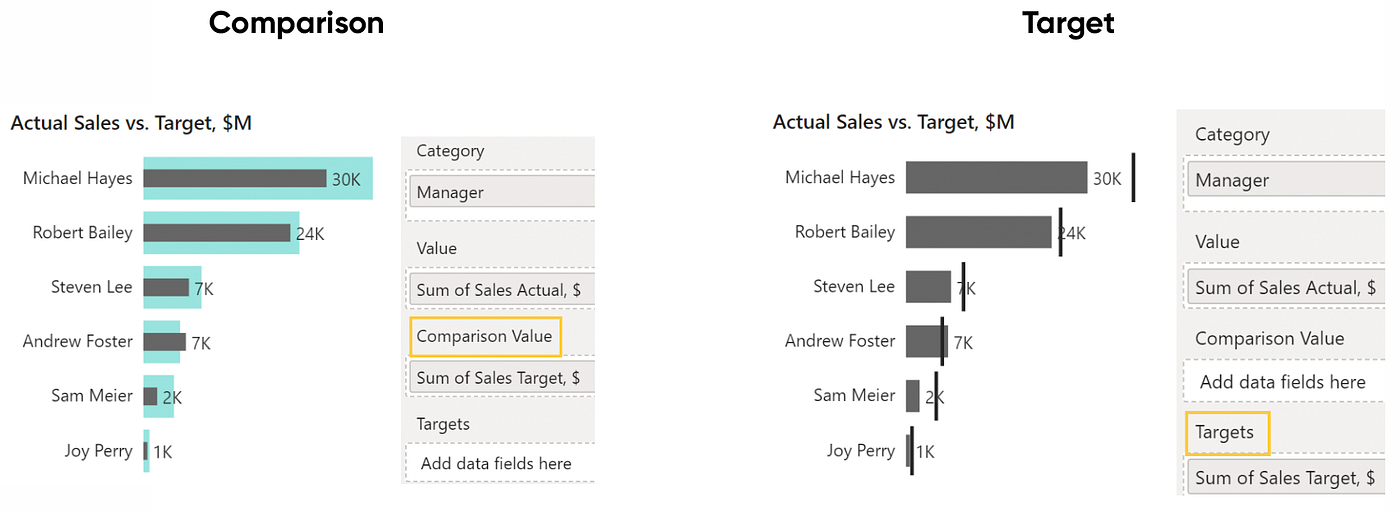1400x512 pixels.
Task: Click the highlighted Comparison Value label on left
Action: point(485,336)
